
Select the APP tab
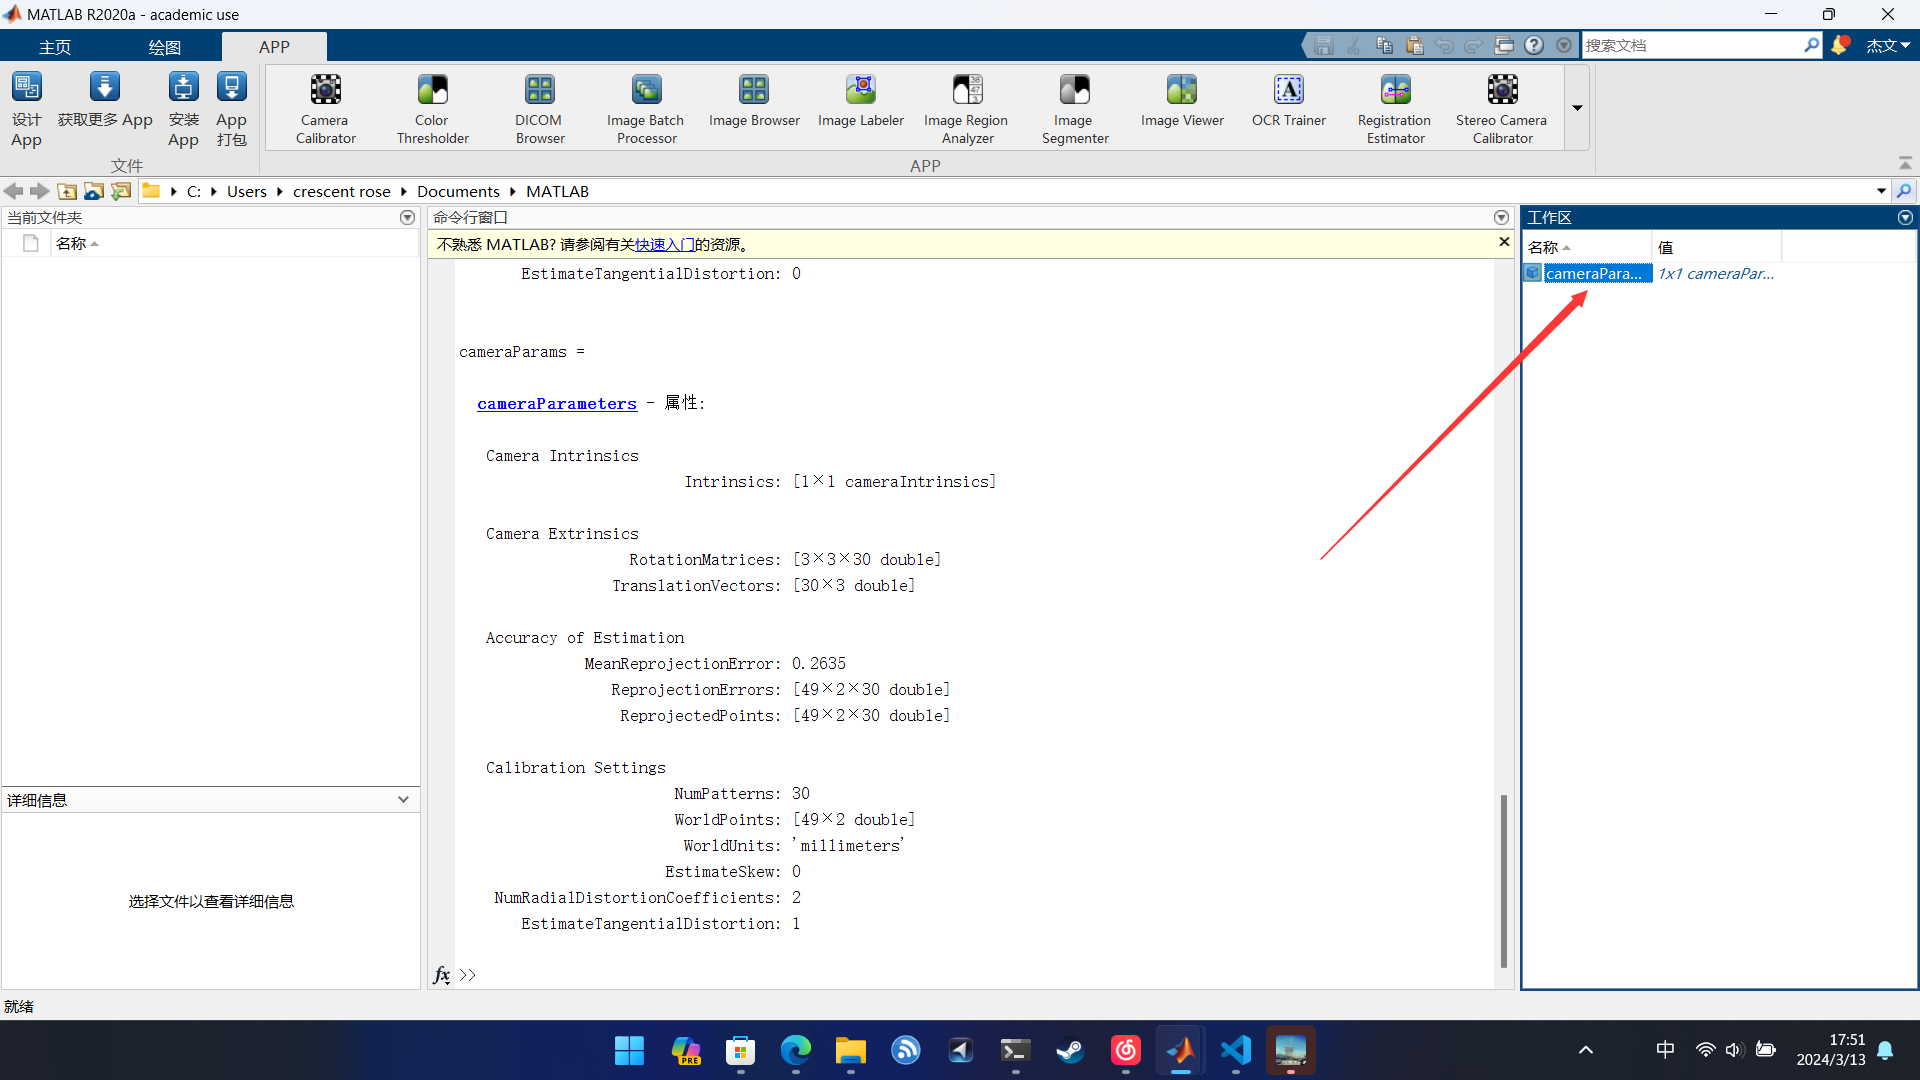274,47
